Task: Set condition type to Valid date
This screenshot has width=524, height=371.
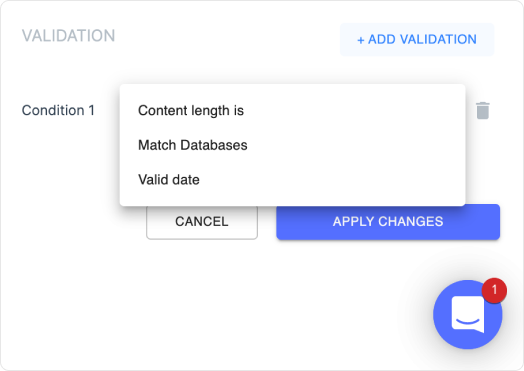Action: point(292,179)
